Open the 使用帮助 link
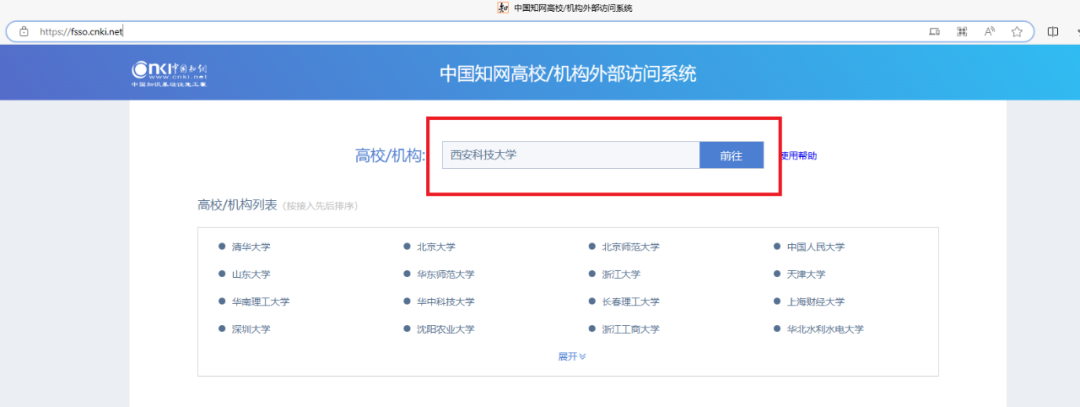 pyautogui.click(x=799, y=156)
